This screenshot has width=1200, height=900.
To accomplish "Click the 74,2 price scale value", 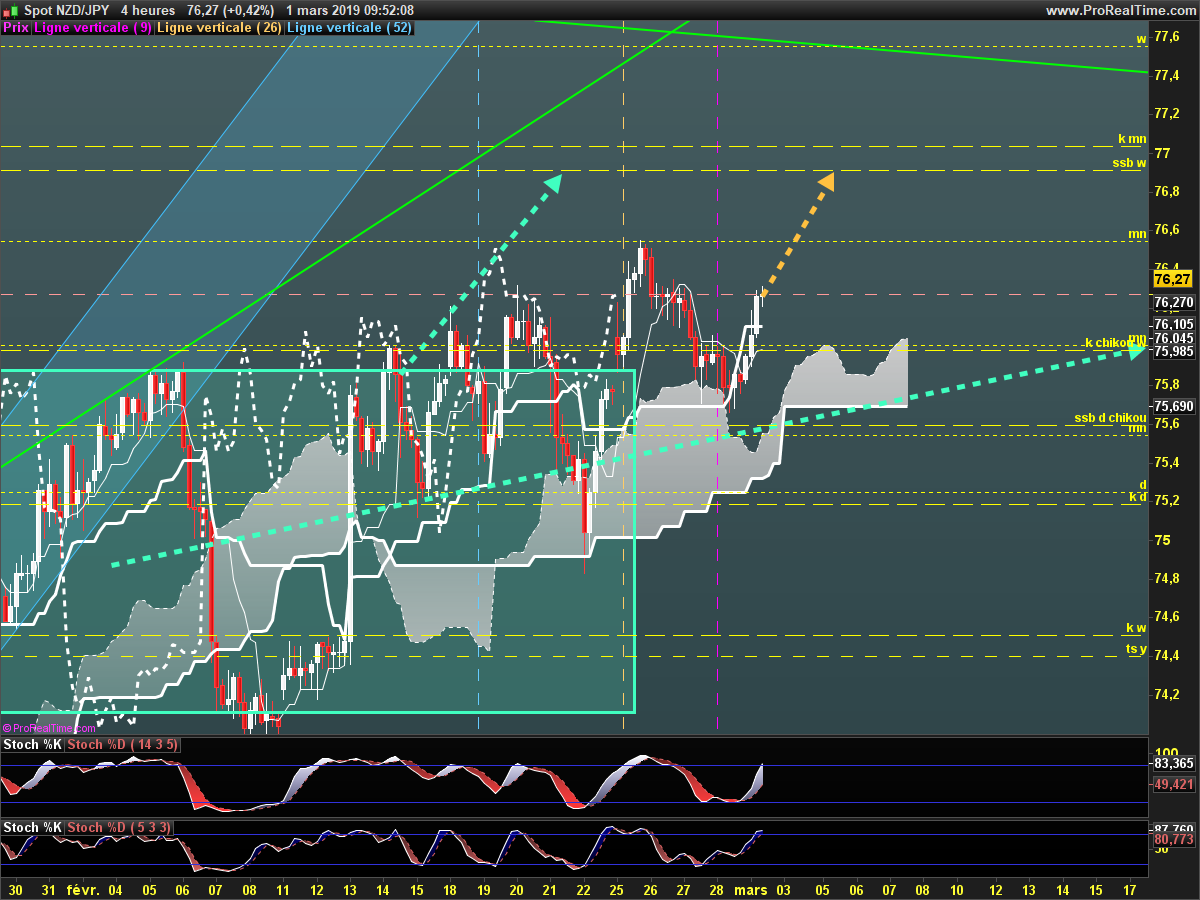I will pos(1166,694).
